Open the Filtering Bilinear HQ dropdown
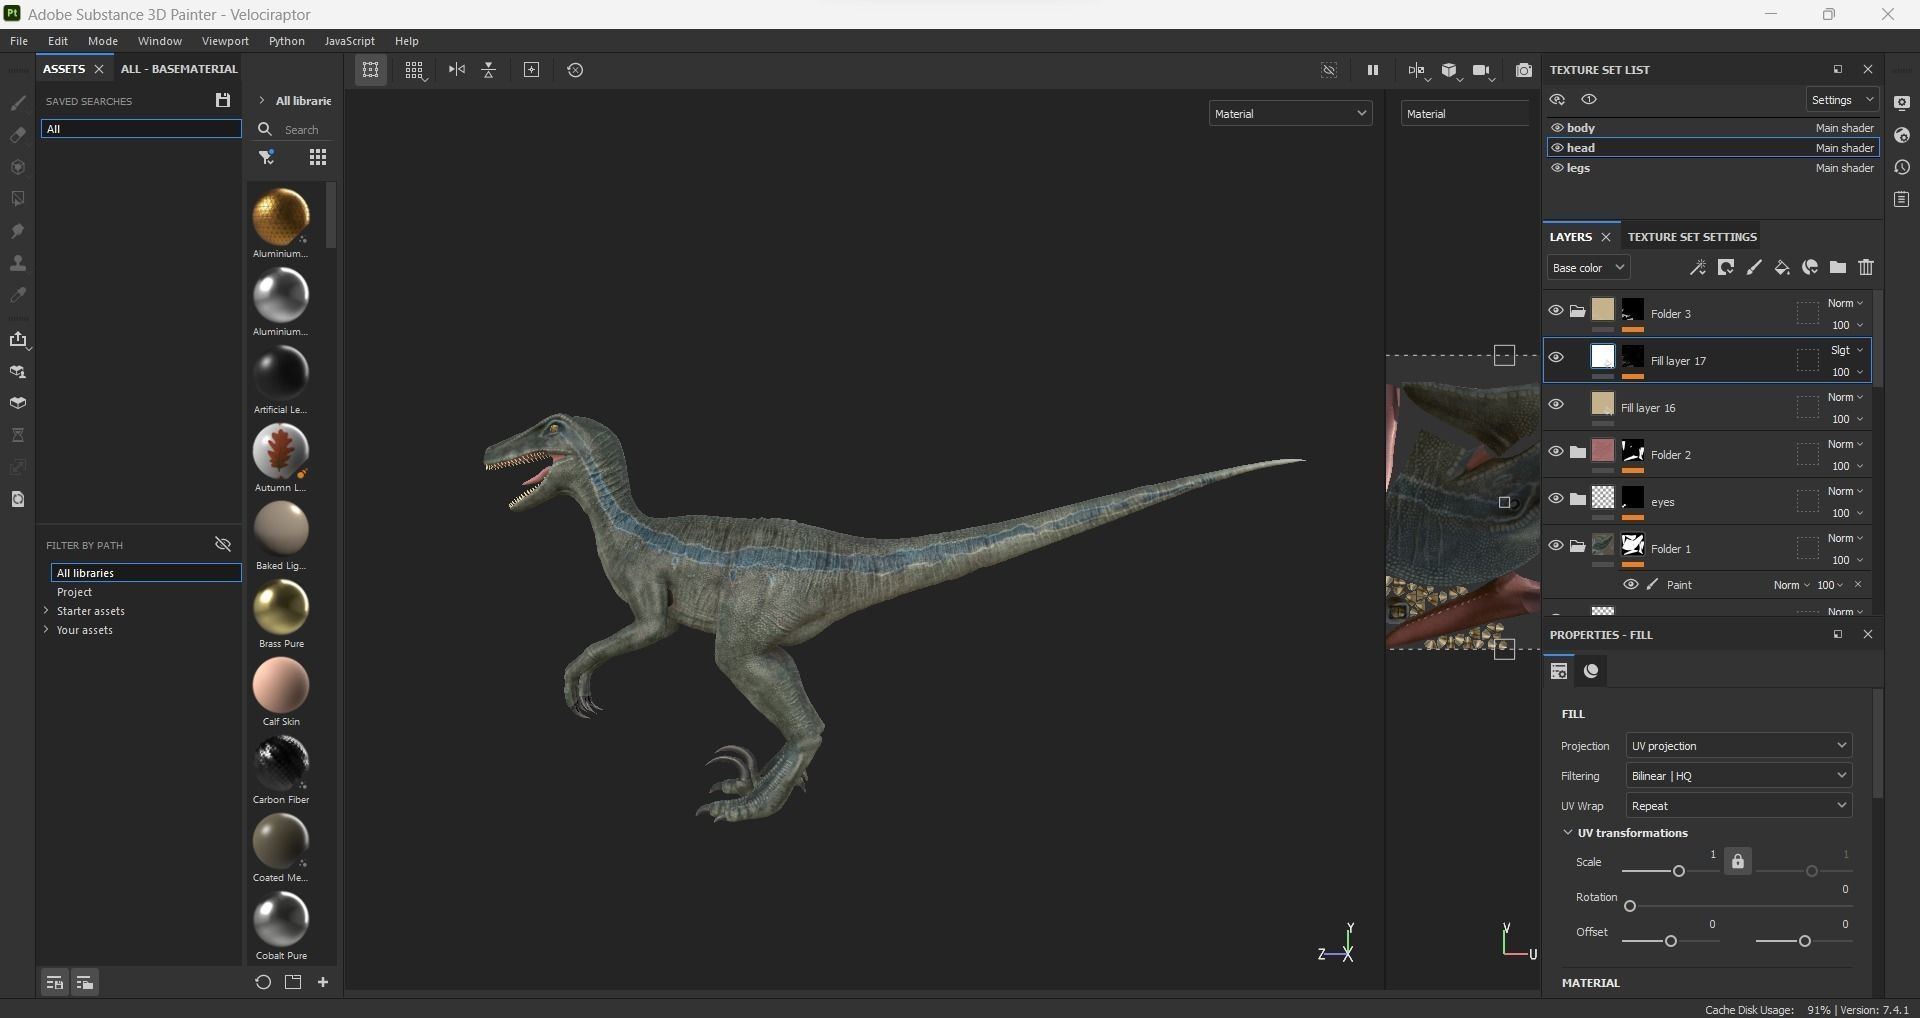This screenshot has height=1018, width=1920. click(x=1739, y=776)
